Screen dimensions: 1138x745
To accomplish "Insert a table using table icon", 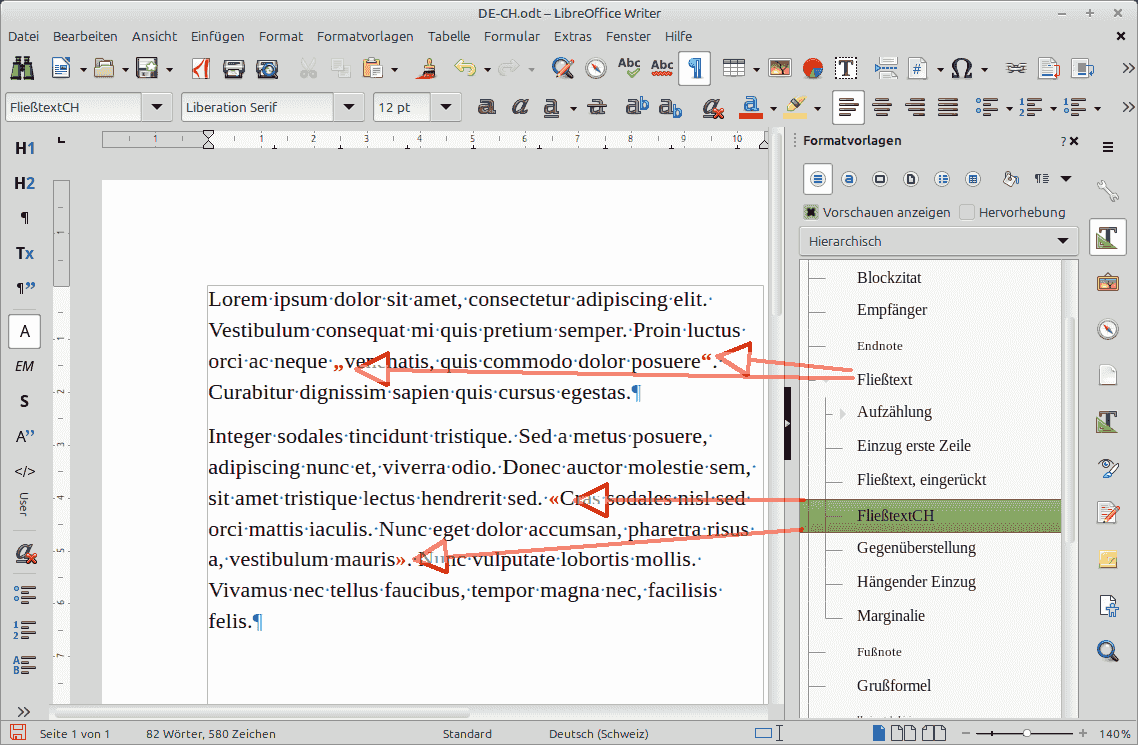I will tap(734, 68).
